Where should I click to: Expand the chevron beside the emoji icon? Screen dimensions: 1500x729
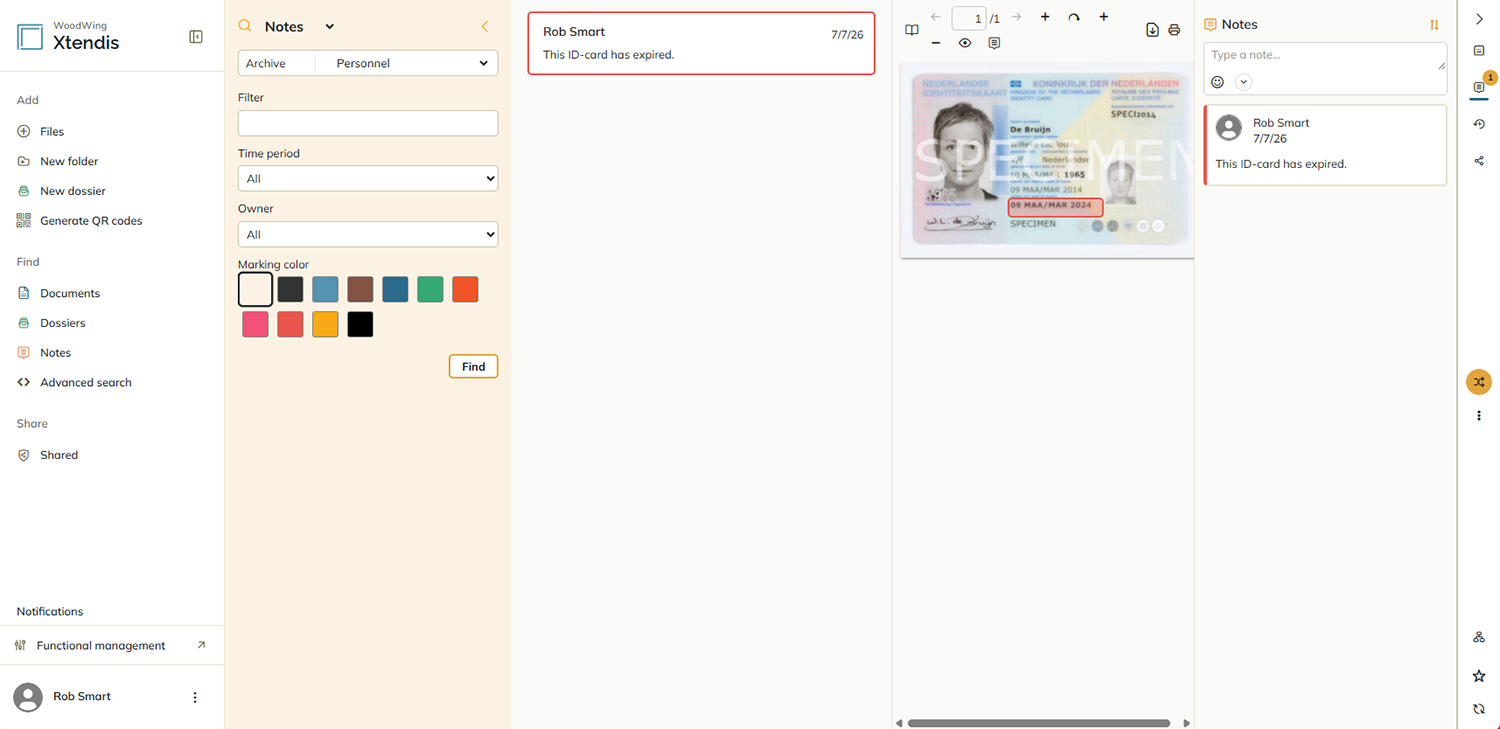(x=1244, y=82)
